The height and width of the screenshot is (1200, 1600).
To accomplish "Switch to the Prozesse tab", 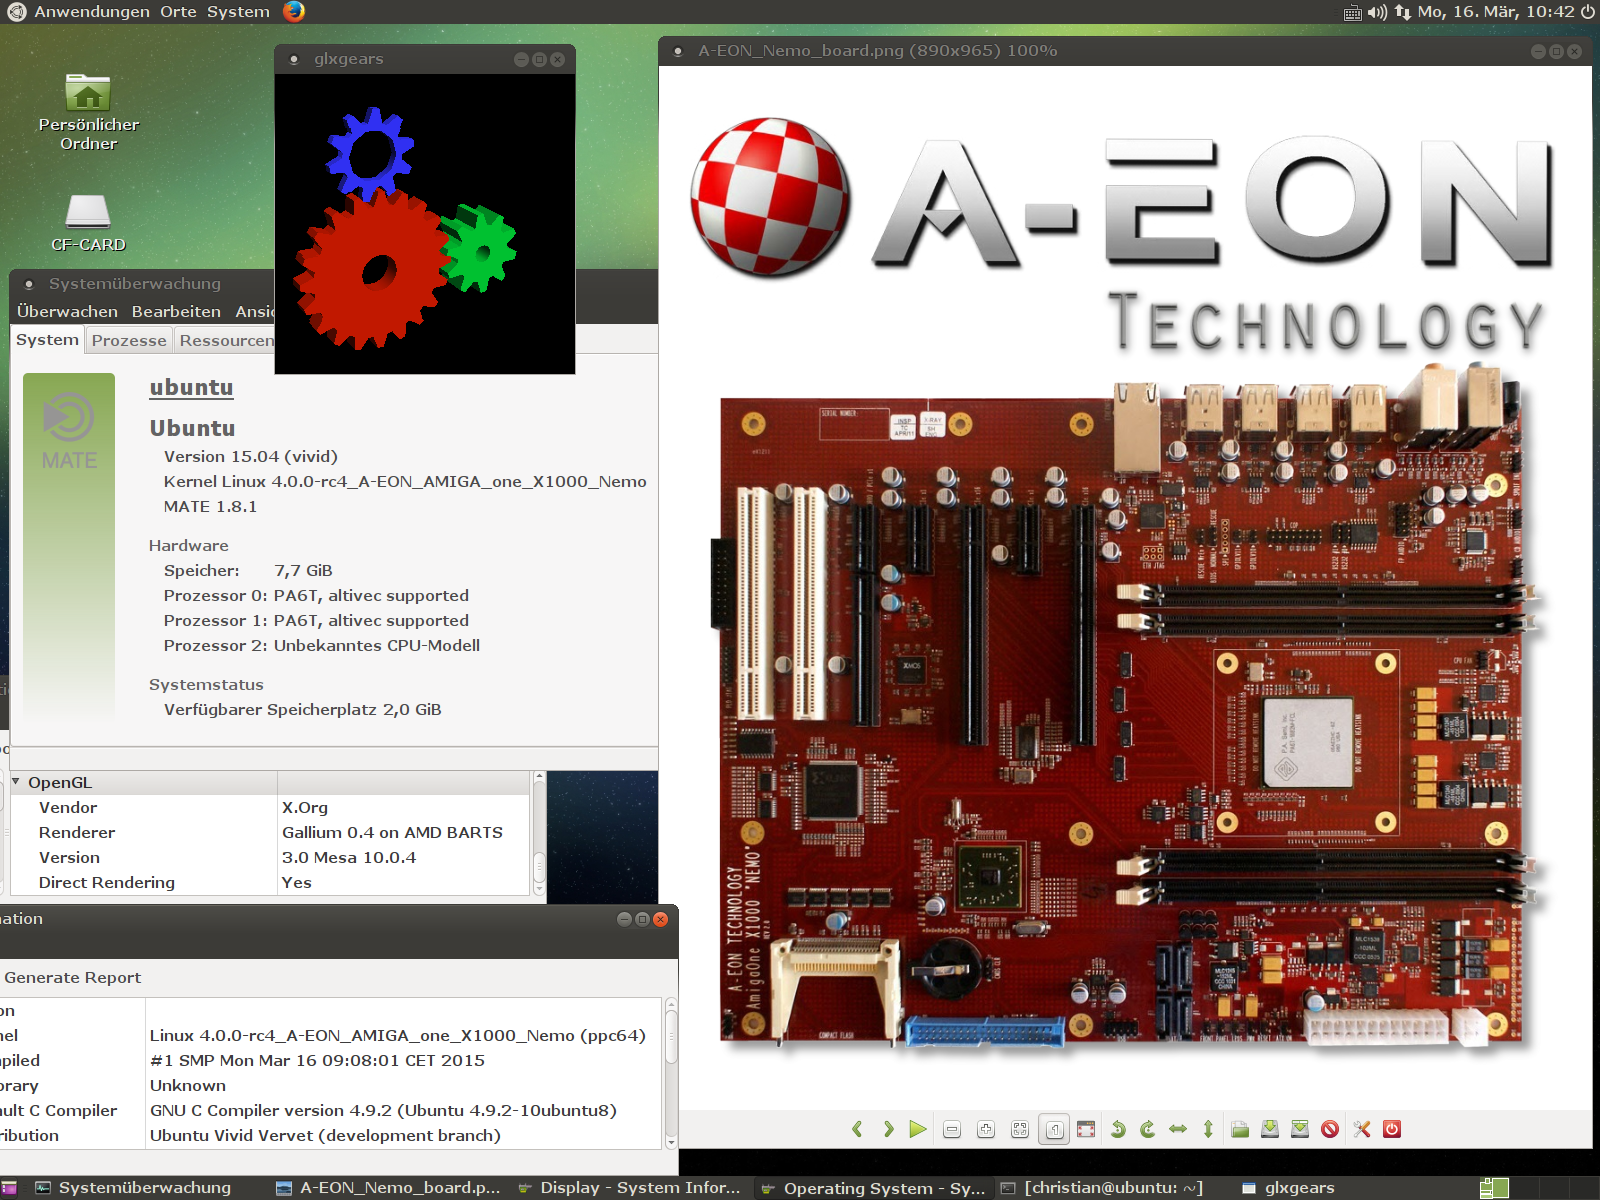I will click(129, 340).
